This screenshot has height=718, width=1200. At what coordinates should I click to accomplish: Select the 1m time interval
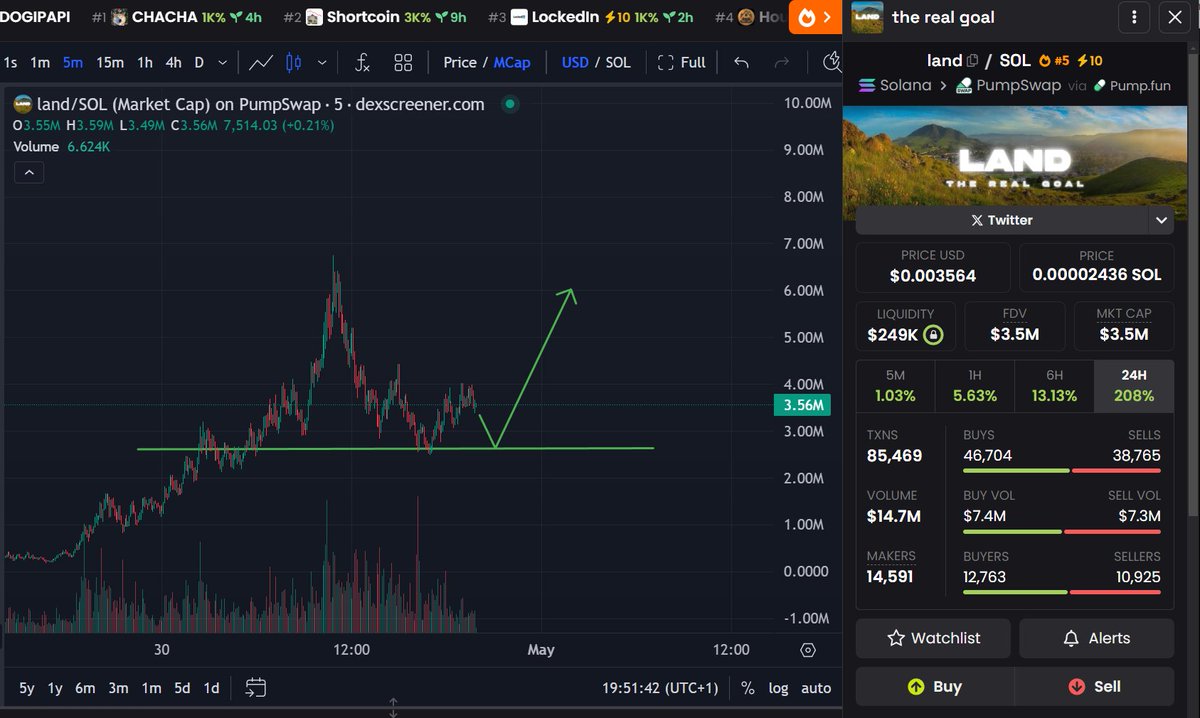coord(40,62)
